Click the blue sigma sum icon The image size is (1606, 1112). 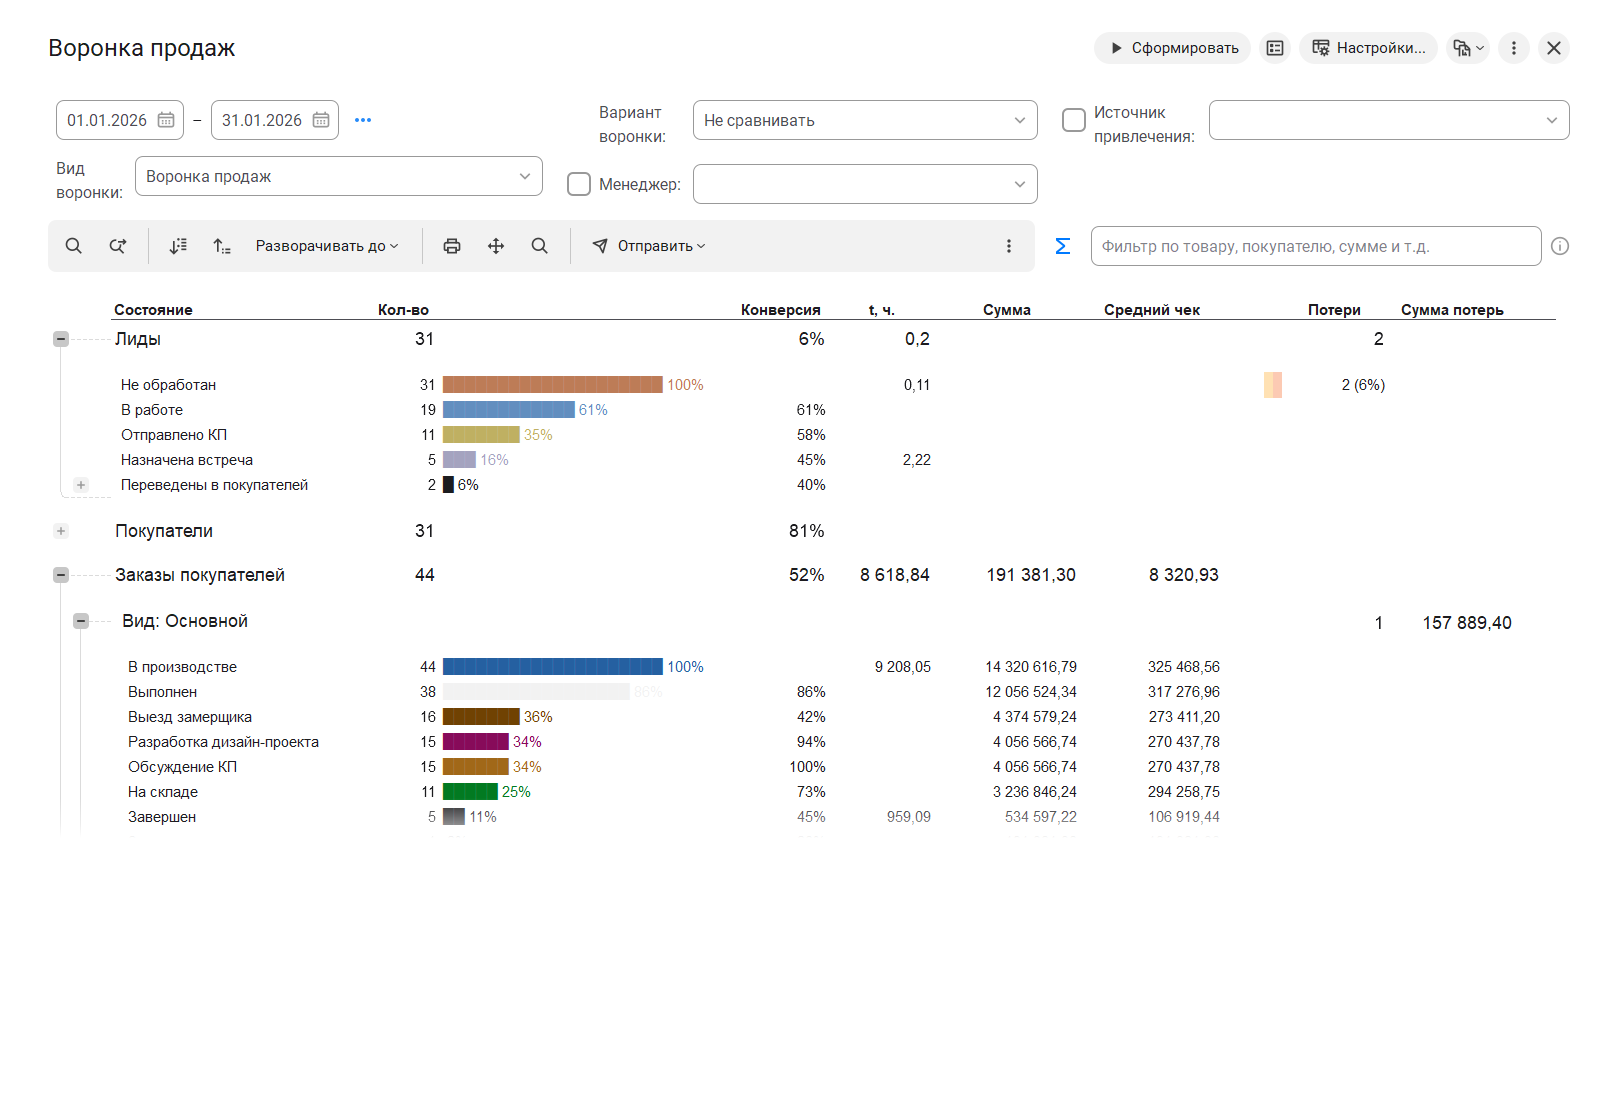pyautogui.click(x=1063, y=246)
